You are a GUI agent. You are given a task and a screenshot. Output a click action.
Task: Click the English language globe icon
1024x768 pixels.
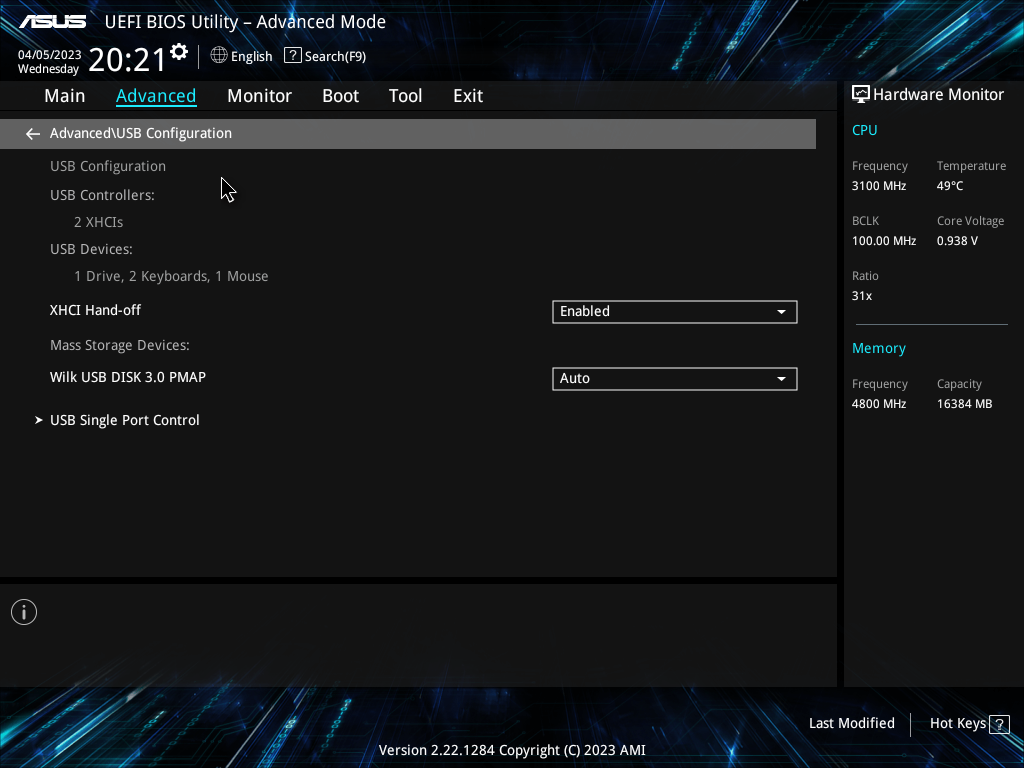coord(219,56)
